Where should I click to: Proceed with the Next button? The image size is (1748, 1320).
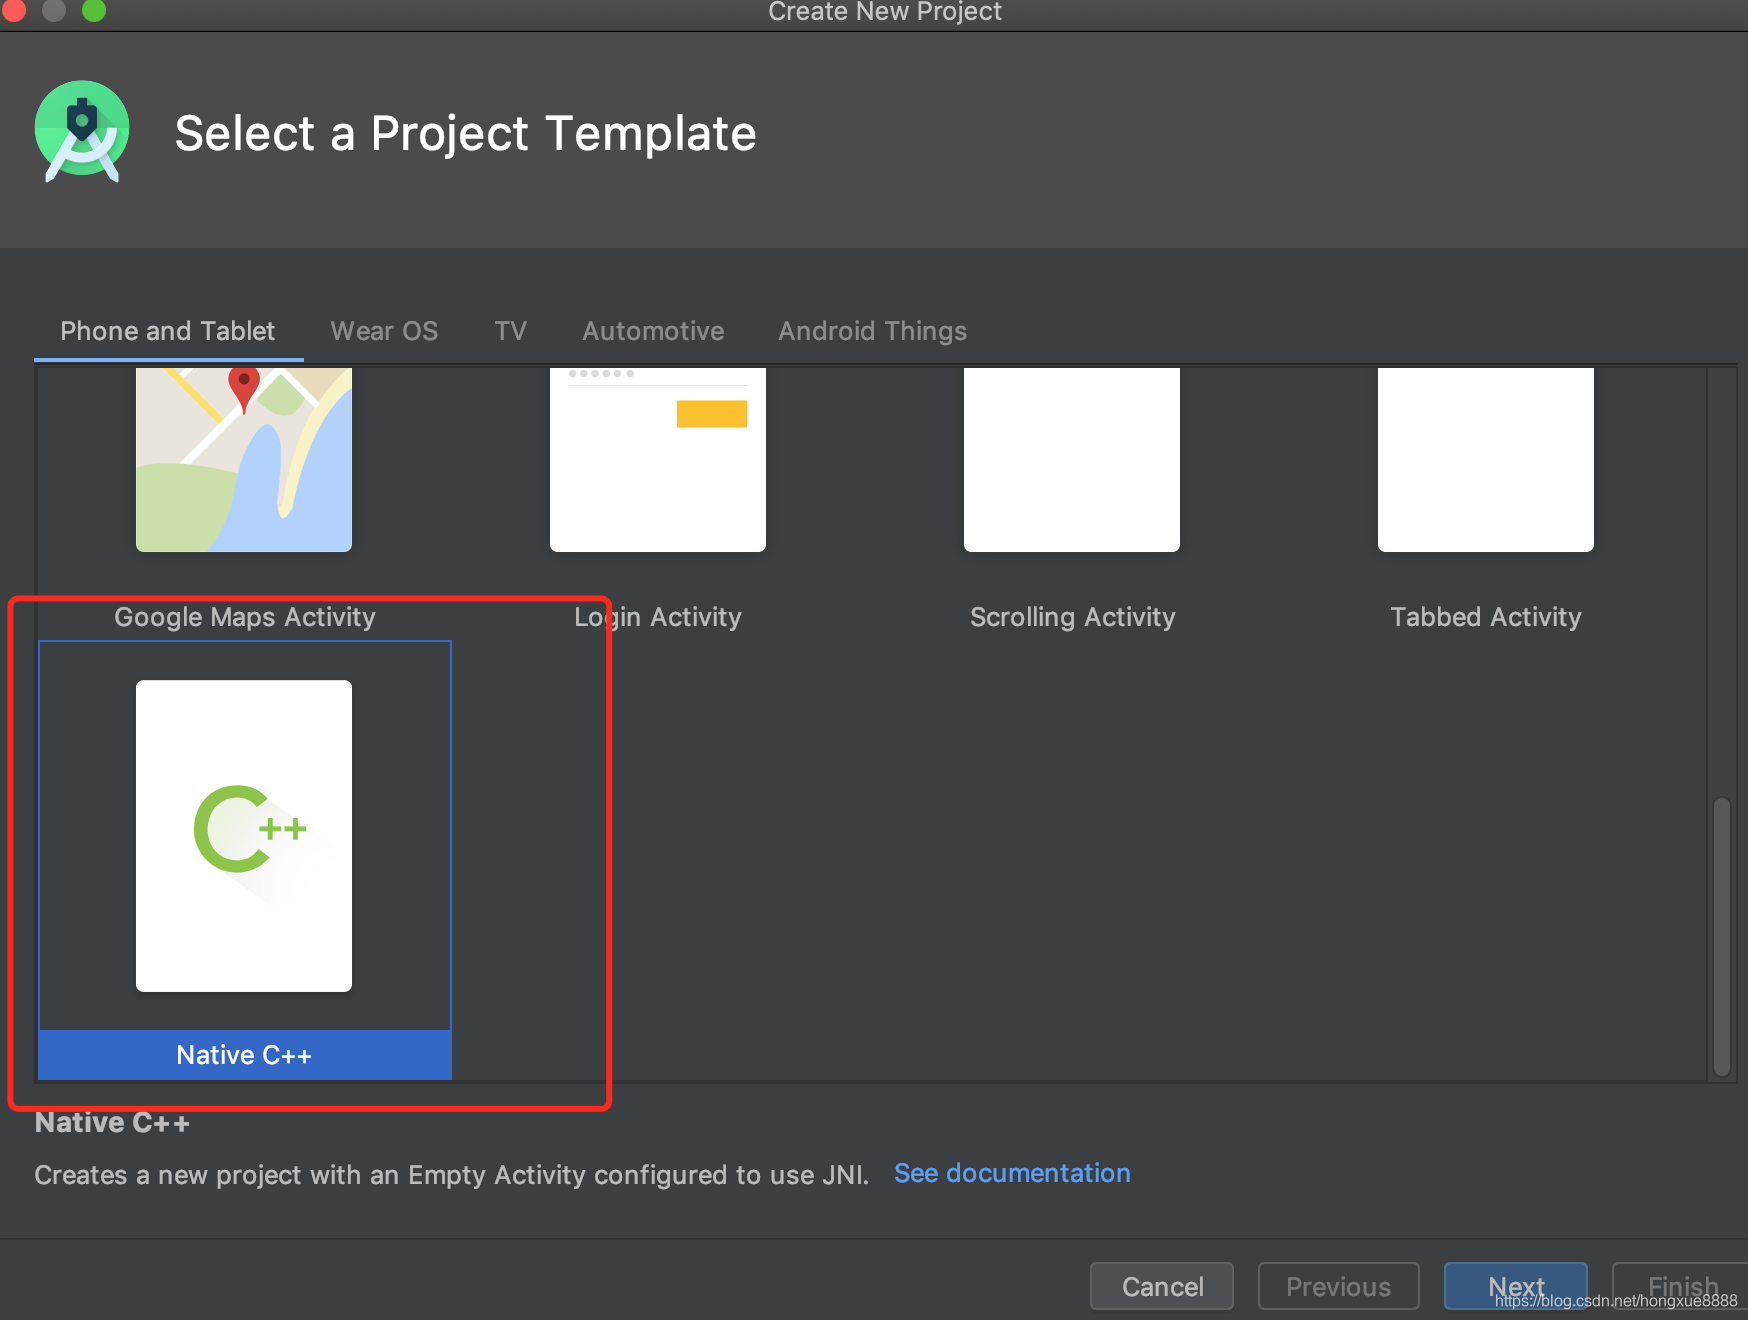tap(1516, 1286)
